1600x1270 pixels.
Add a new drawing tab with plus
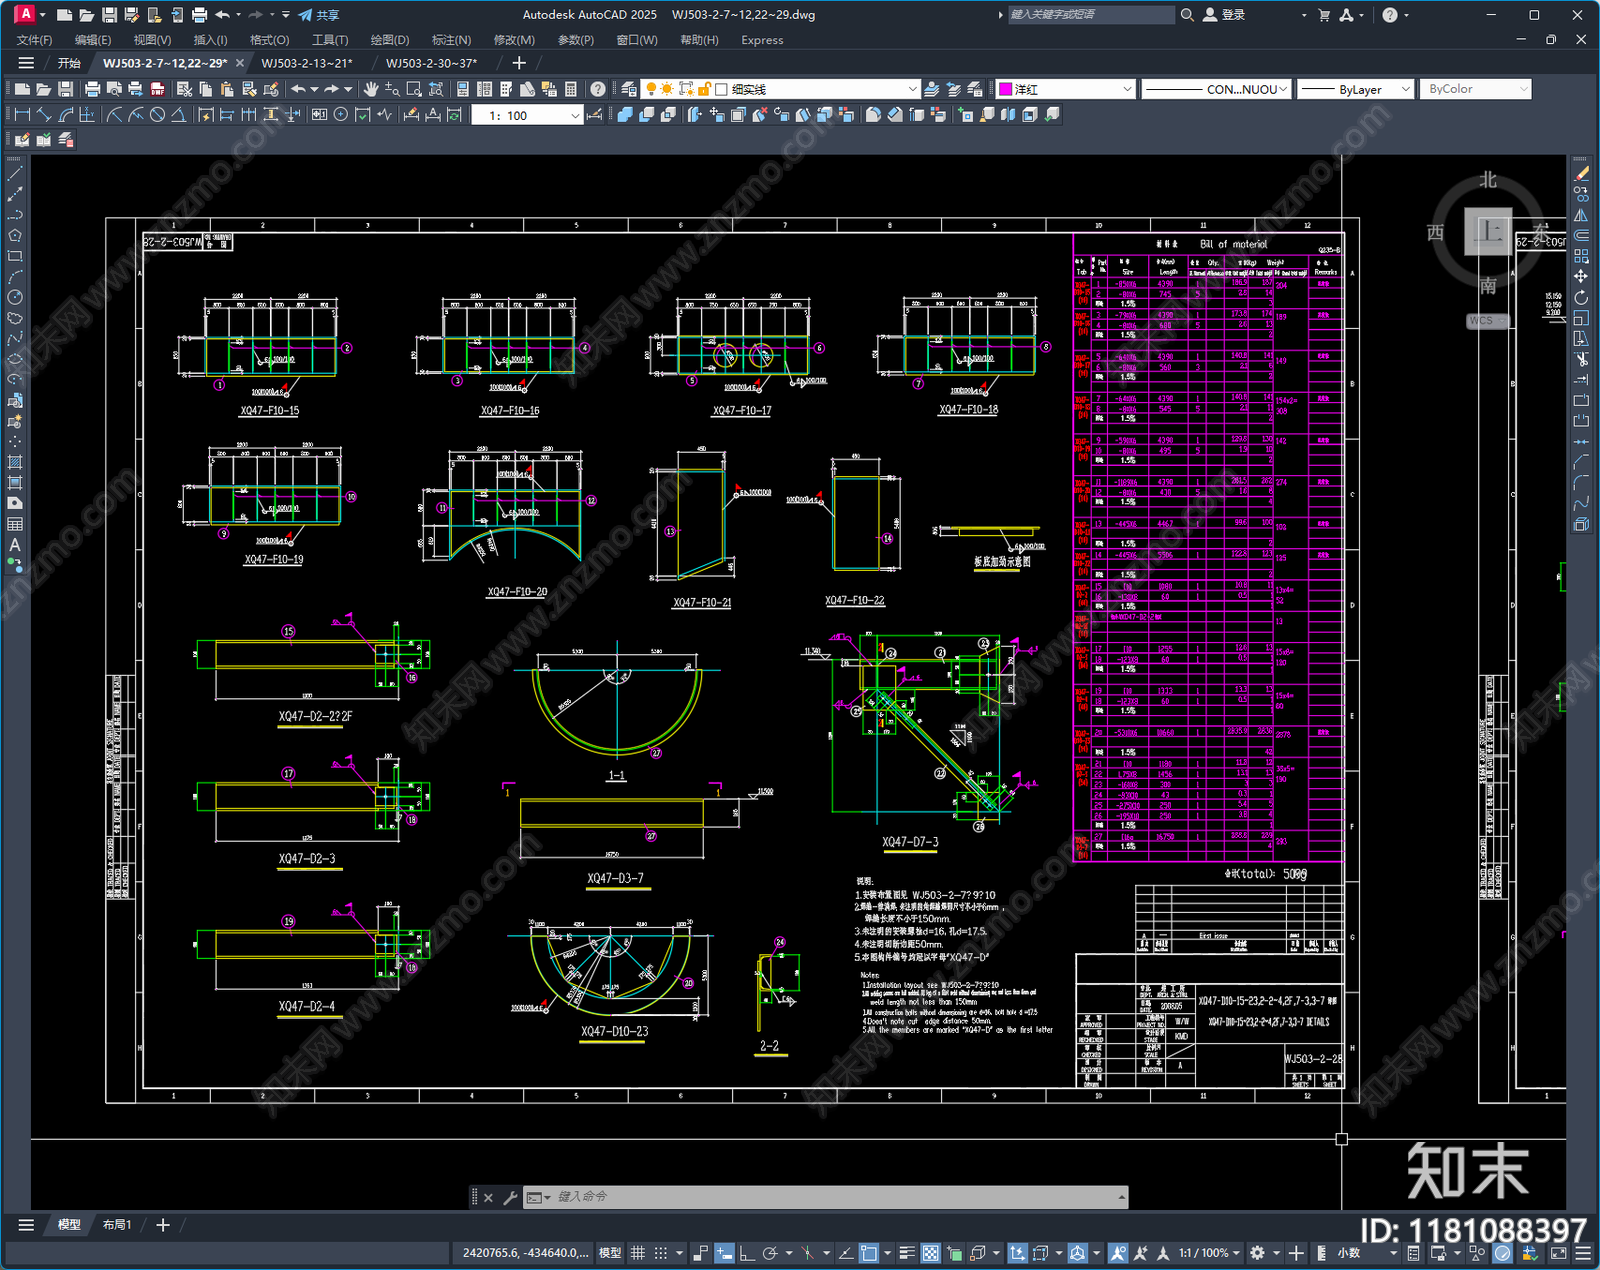[519, 63]
